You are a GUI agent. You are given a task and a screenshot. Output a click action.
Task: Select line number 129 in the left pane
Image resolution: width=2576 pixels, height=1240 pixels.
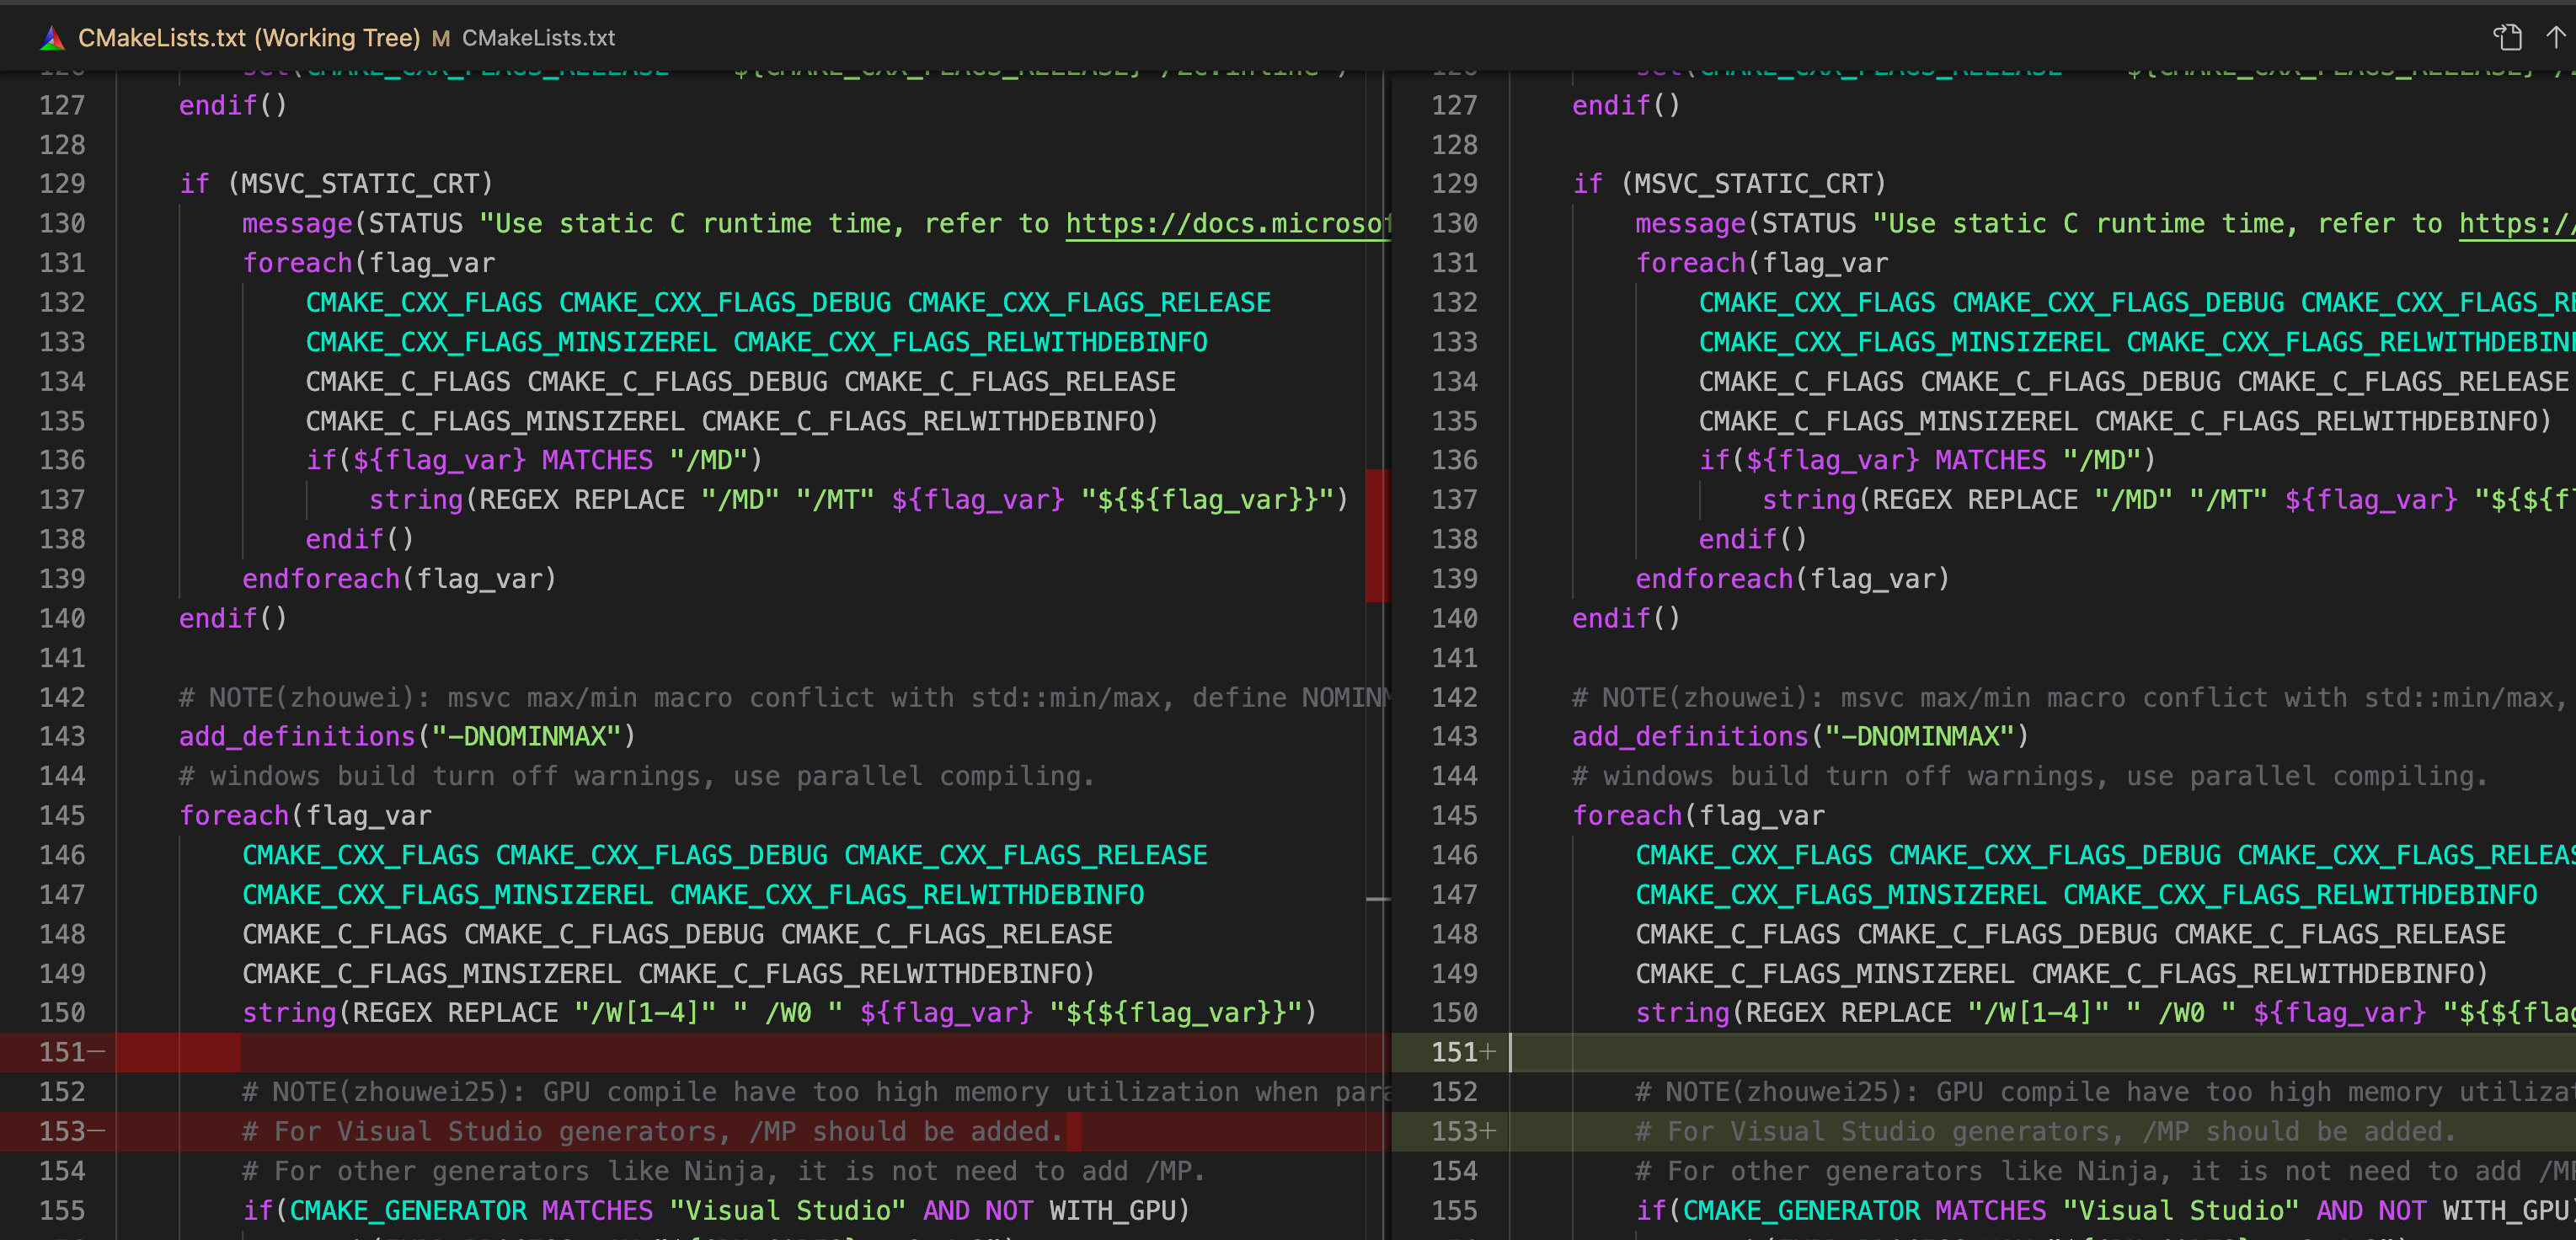pos(62,183)
